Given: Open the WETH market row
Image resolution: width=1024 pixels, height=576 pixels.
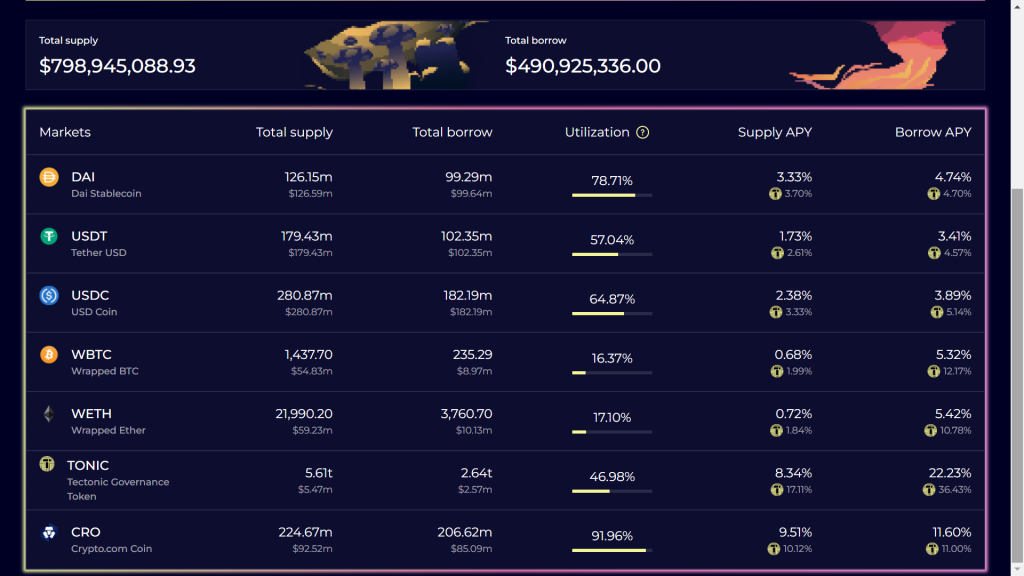Looking at the screenshot, I should coord(505,421).
